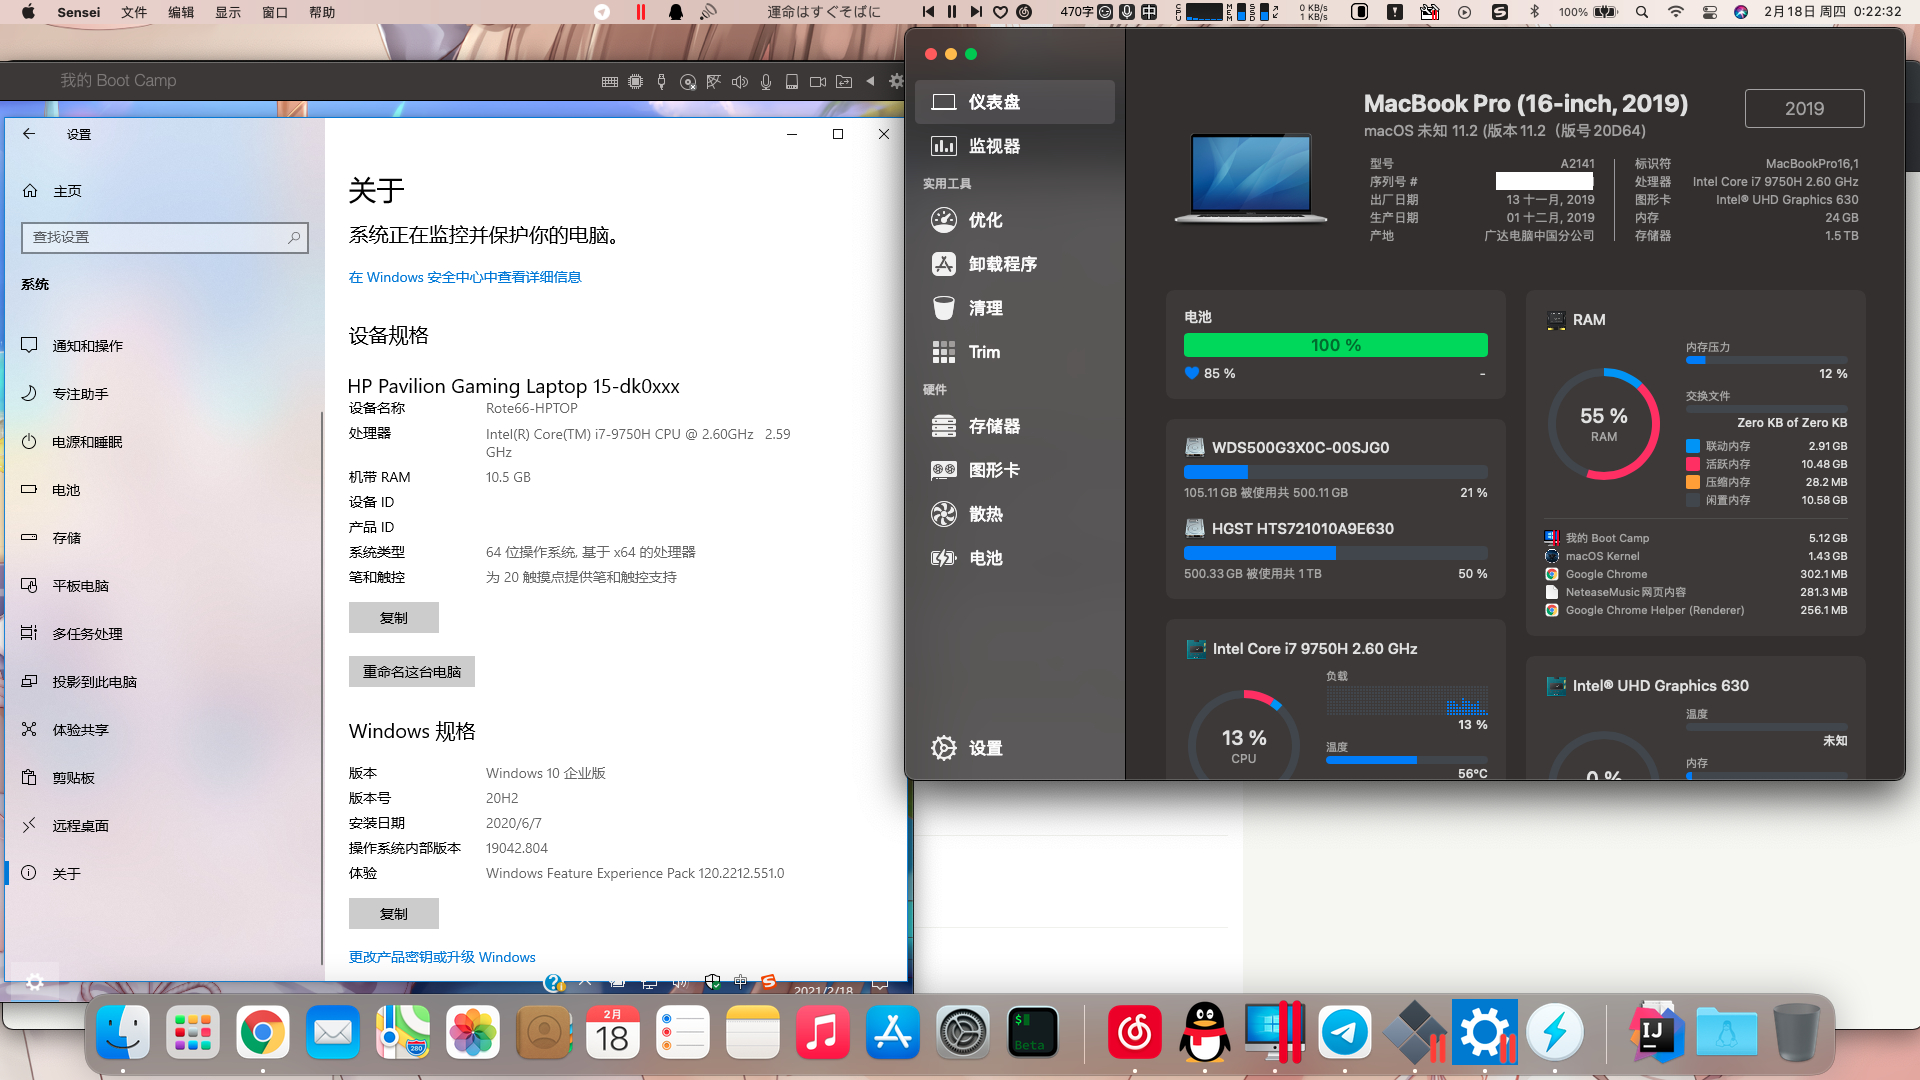Open 专注助手 focus assist page
Screen dimensions: 1920x1080
click(x=162, y=393)
